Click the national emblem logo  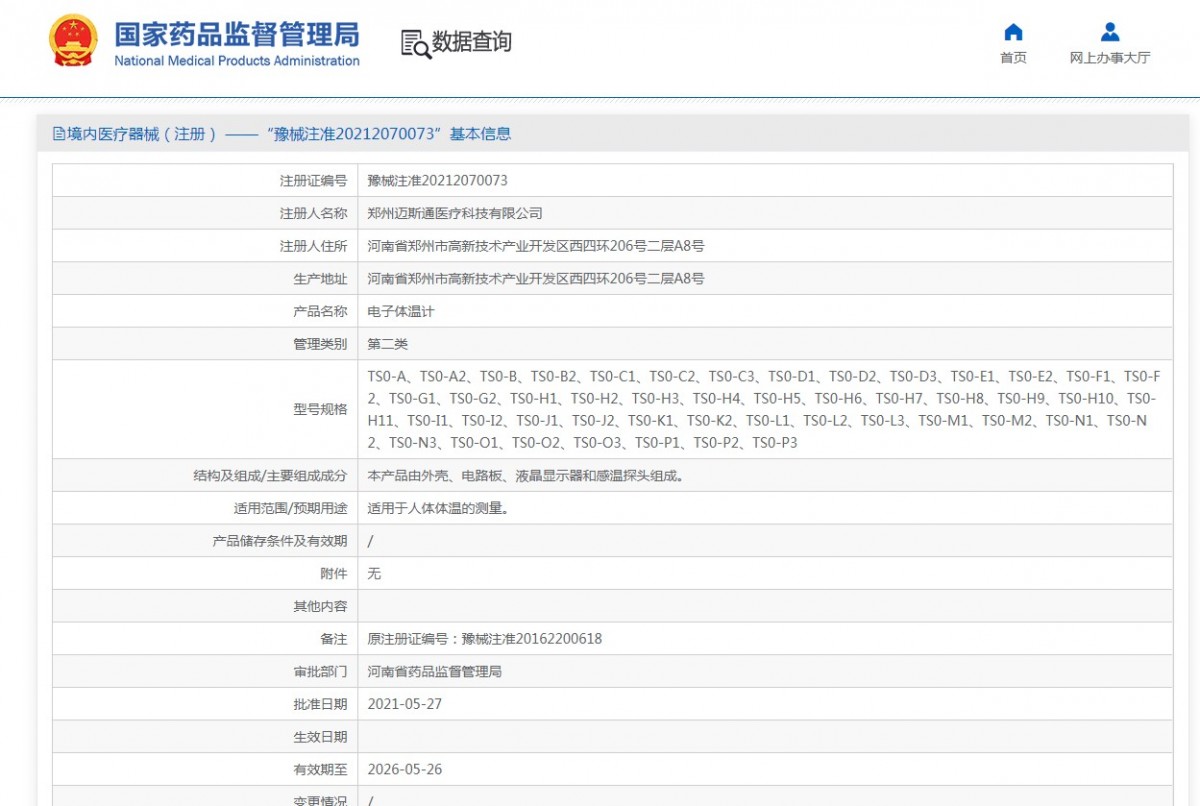pyautogui.click(x=73, y=41)
